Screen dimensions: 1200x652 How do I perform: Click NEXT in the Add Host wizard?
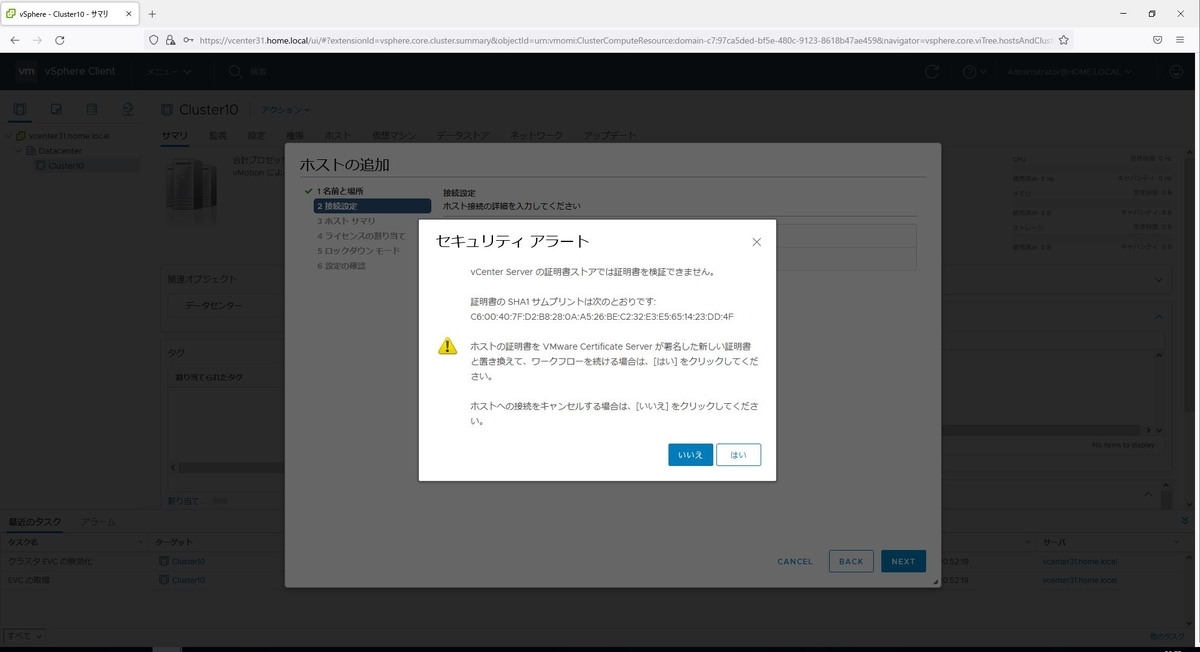point(902,561)
